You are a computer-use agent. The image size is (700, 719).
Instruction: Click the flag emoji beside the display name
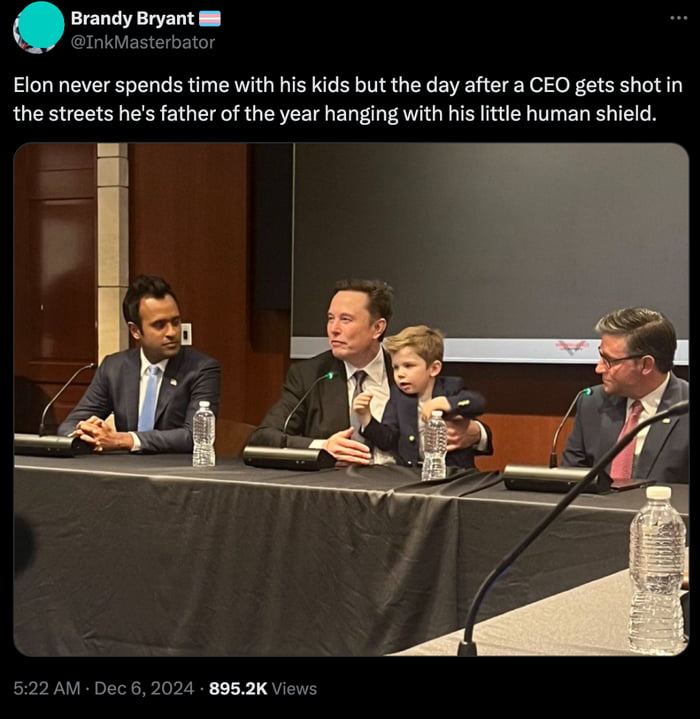(210, 19)
